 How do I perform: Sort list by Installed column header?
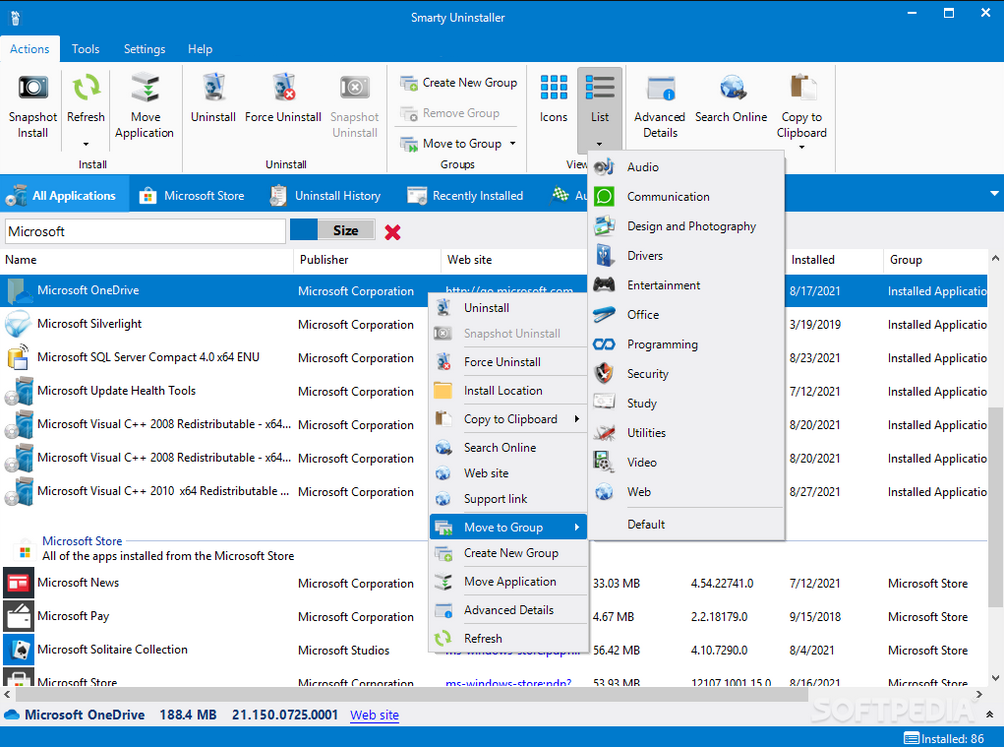click(x=834, y=260)
